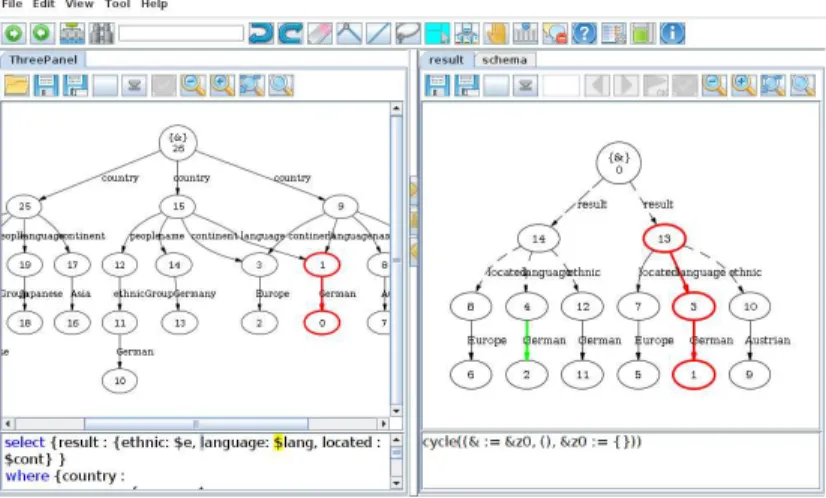The width and height of the screenshot is (826, 498).
Task: Open the View menu
Action: click(80, 4)
